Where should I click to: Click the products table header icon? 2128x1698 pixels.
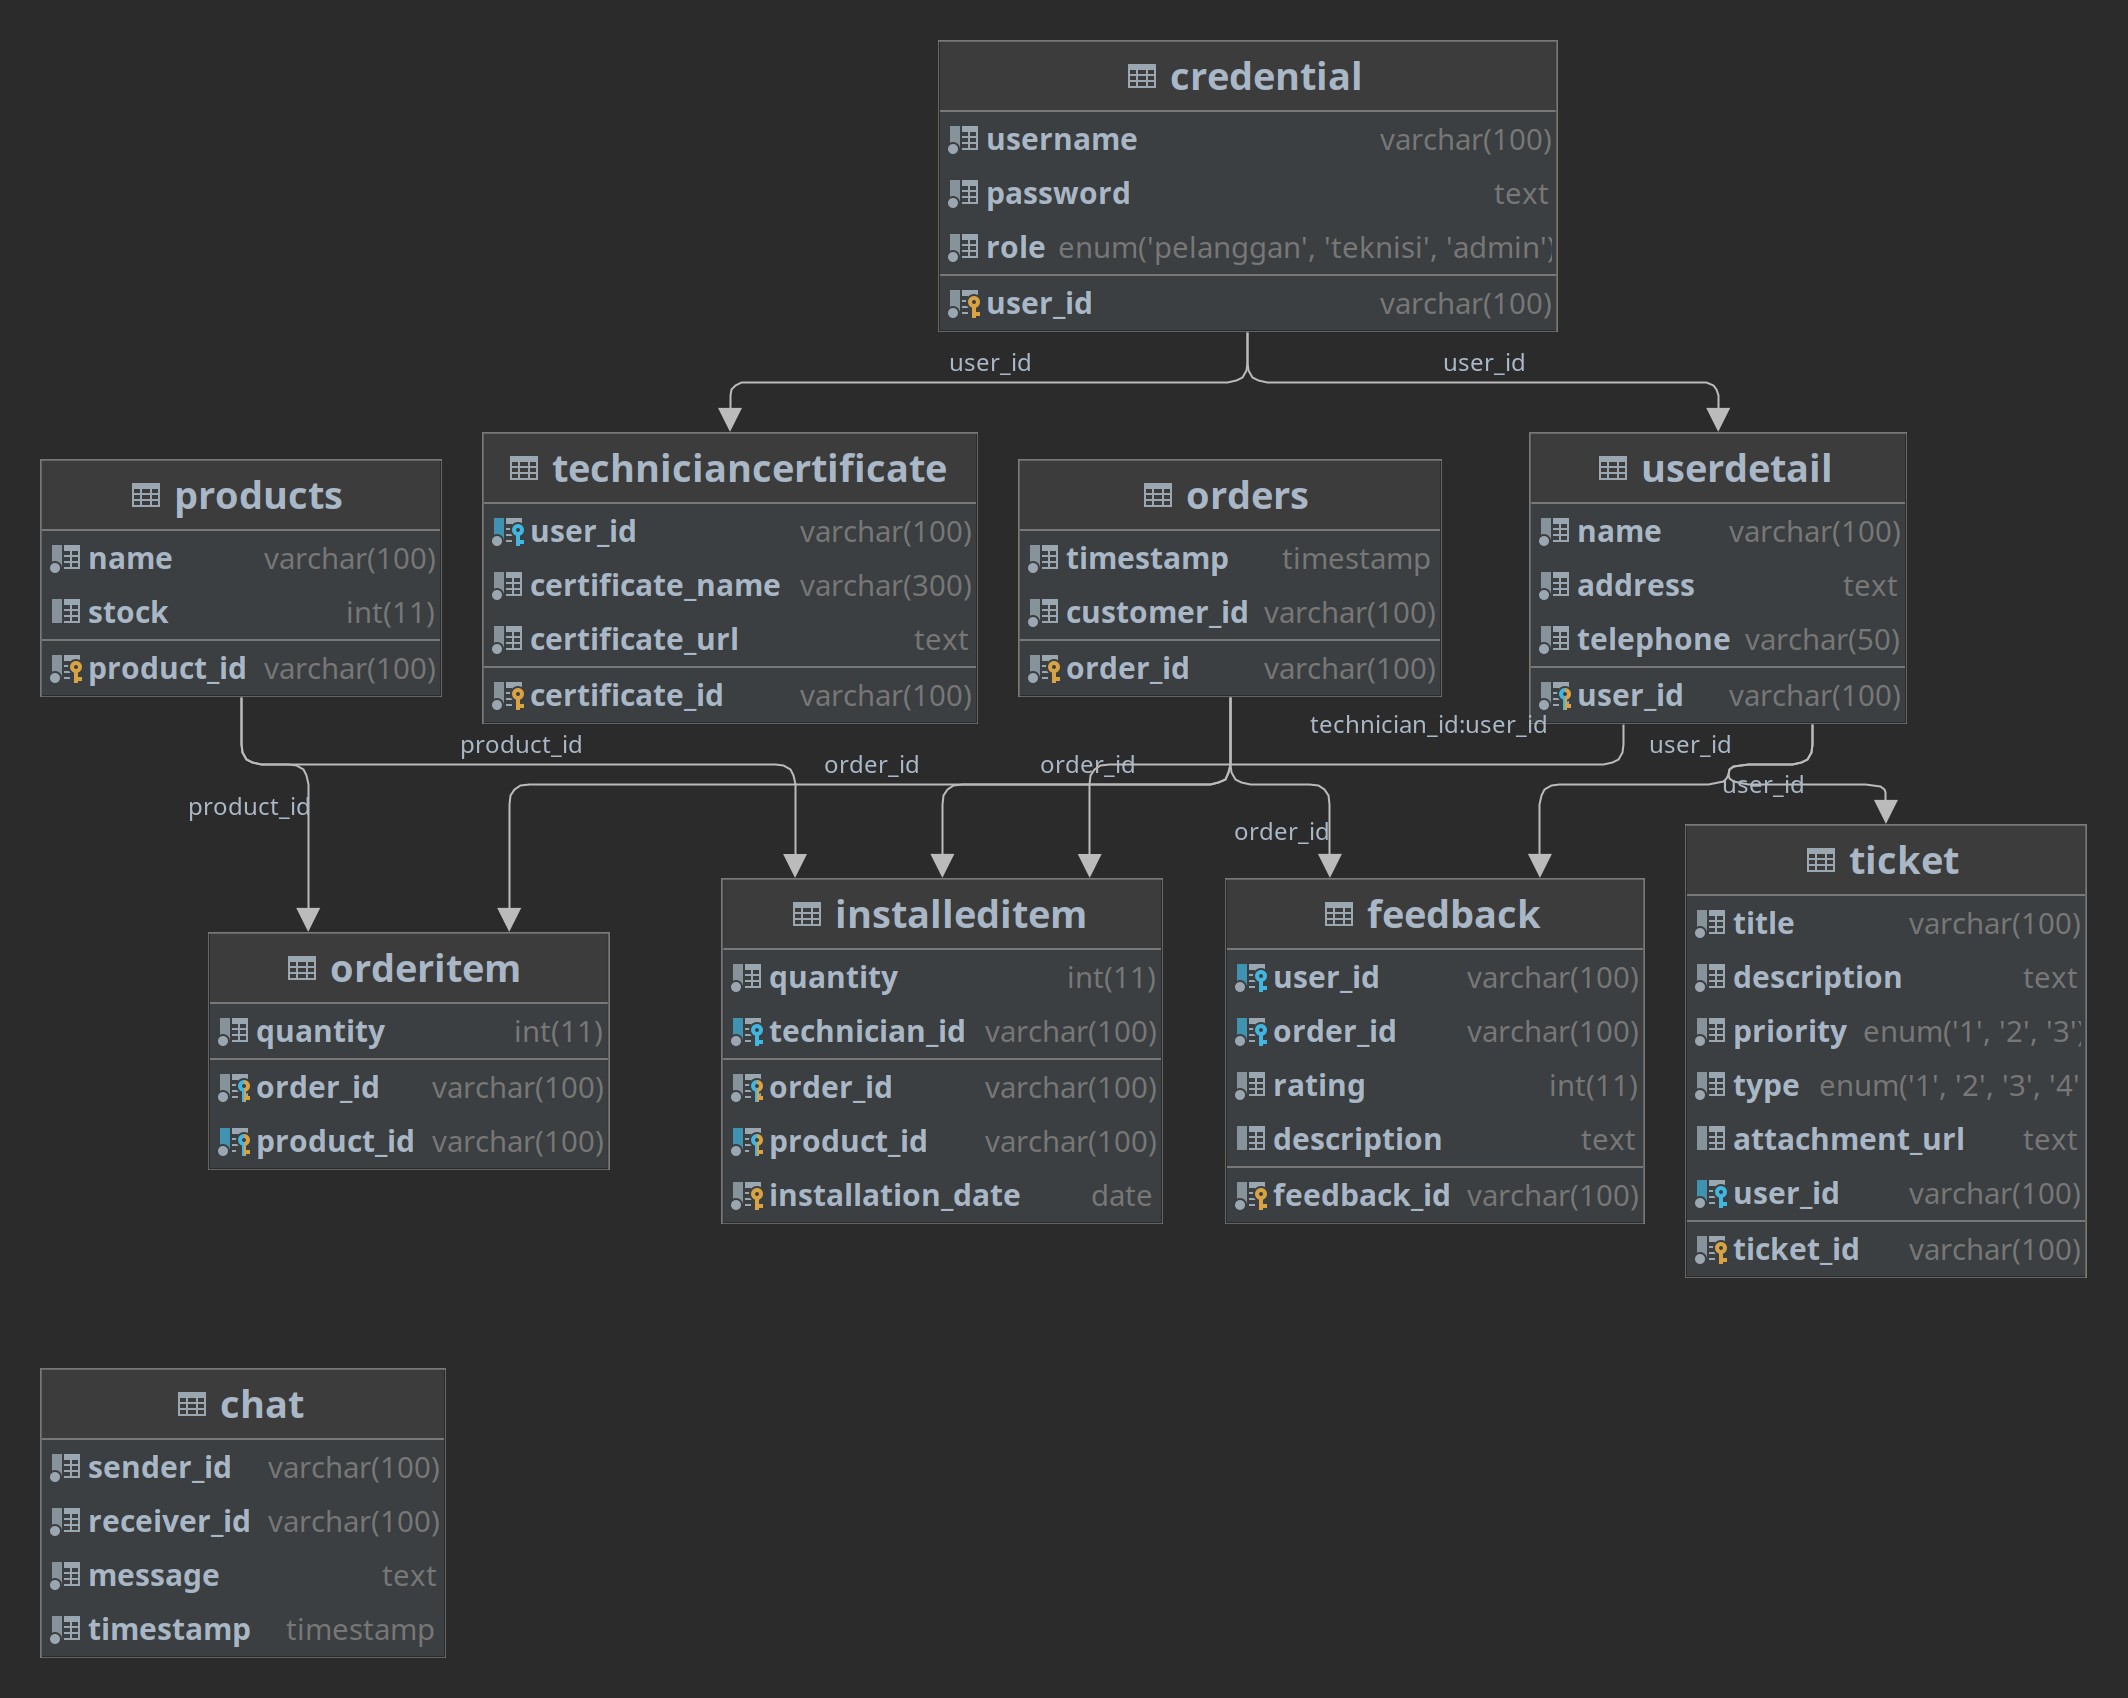145,496
